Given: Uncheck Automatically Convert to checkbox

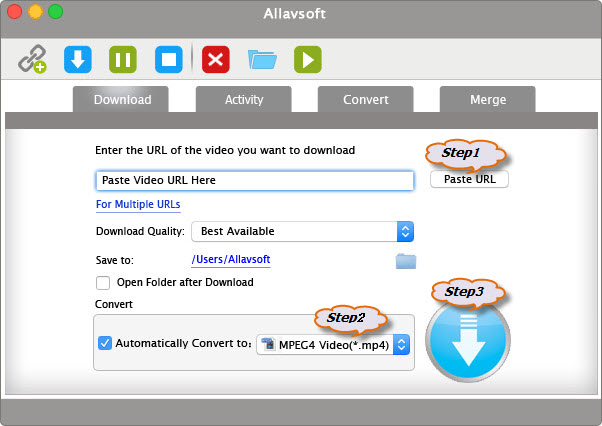Looking at the screenshot, I should tap(105, 343).
